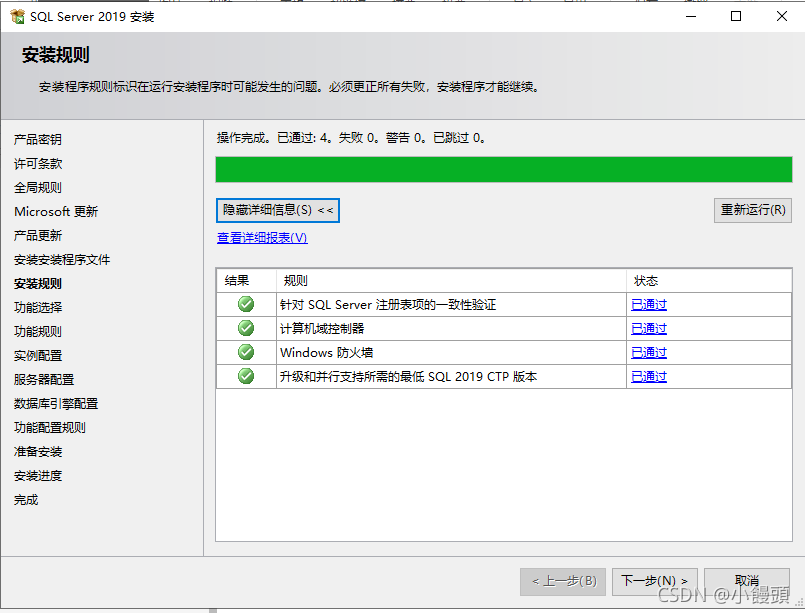Select 许可条款 step in sidebar
This screenshot has width=805, height=613.
38,163
